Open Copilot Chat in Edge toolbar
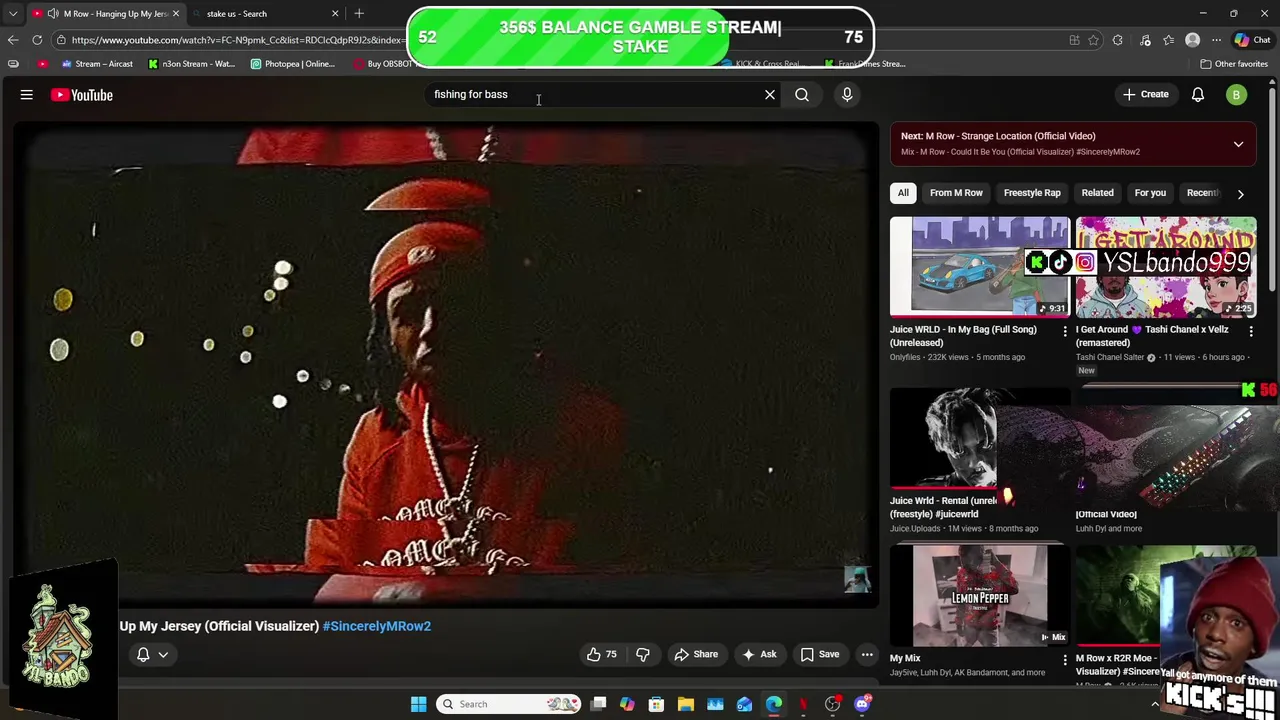 pos(1255,40)
